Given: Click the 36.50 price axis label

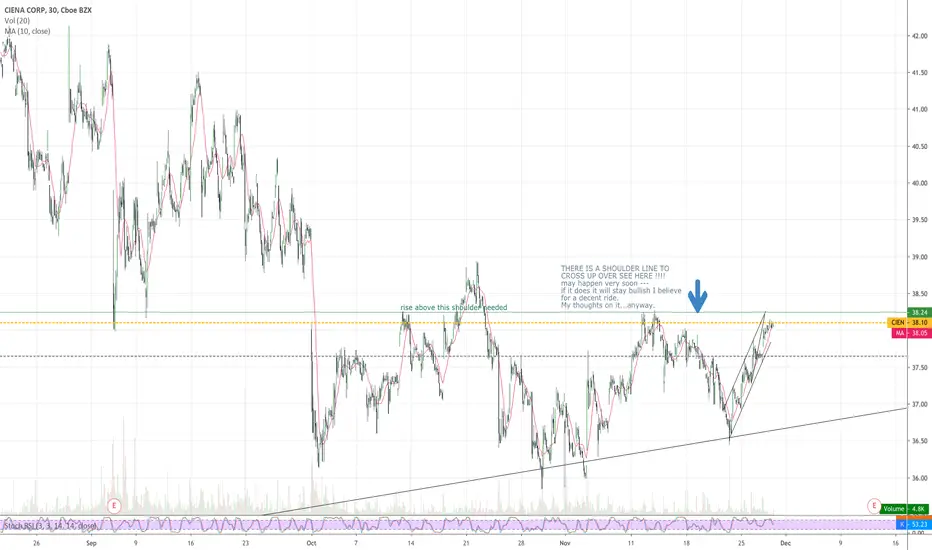Looking at the screenshot, I should click(x=919, y=441).
